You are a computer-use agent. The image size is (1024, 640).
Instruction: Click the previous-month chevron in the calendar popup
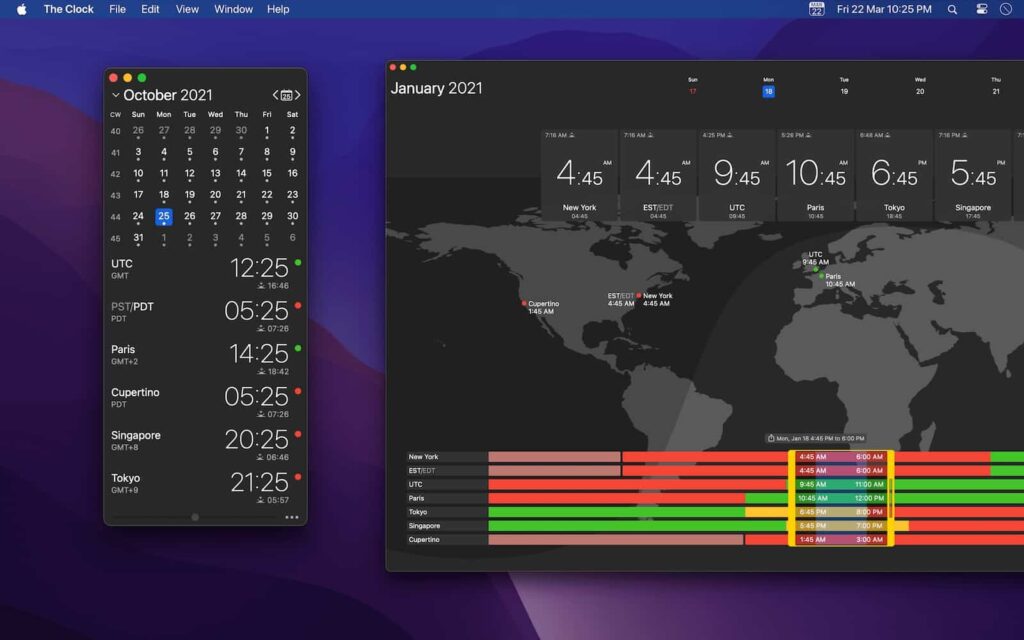pos(274,94)
